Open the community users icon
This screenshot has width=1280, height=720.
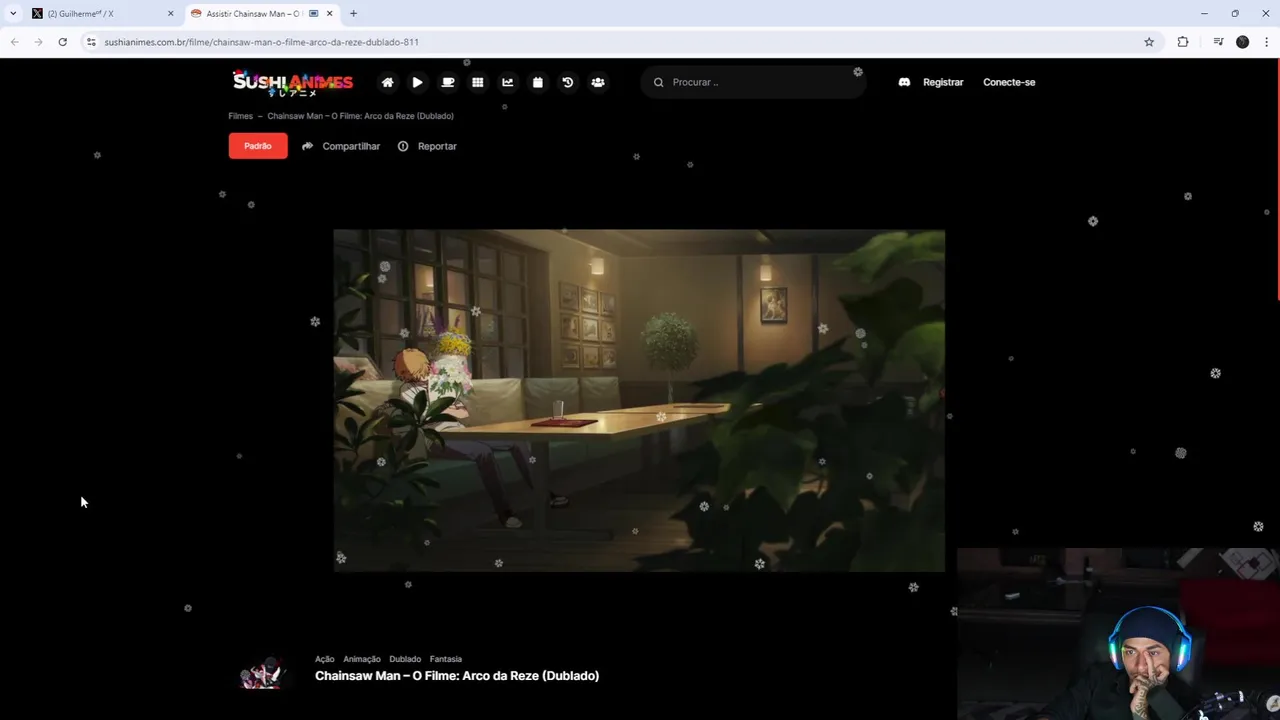[x=597, y=82]
